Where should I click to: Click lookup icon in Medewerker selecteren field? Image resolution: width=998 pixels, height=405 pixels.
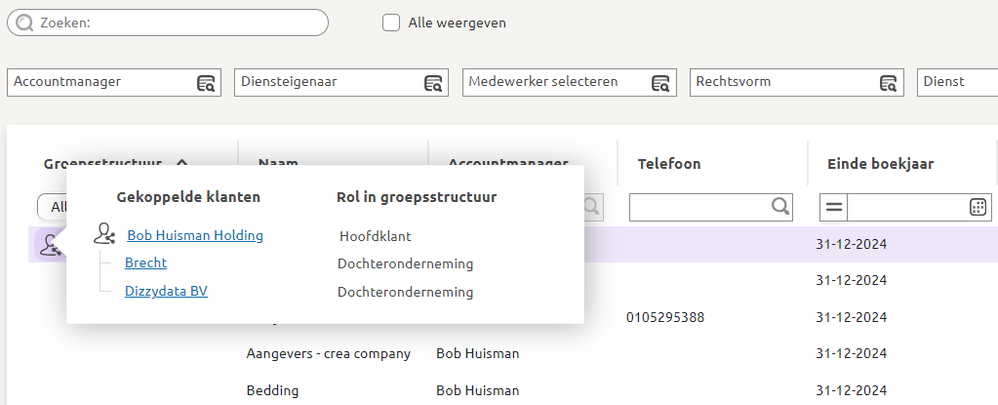[x=661, y=83]
